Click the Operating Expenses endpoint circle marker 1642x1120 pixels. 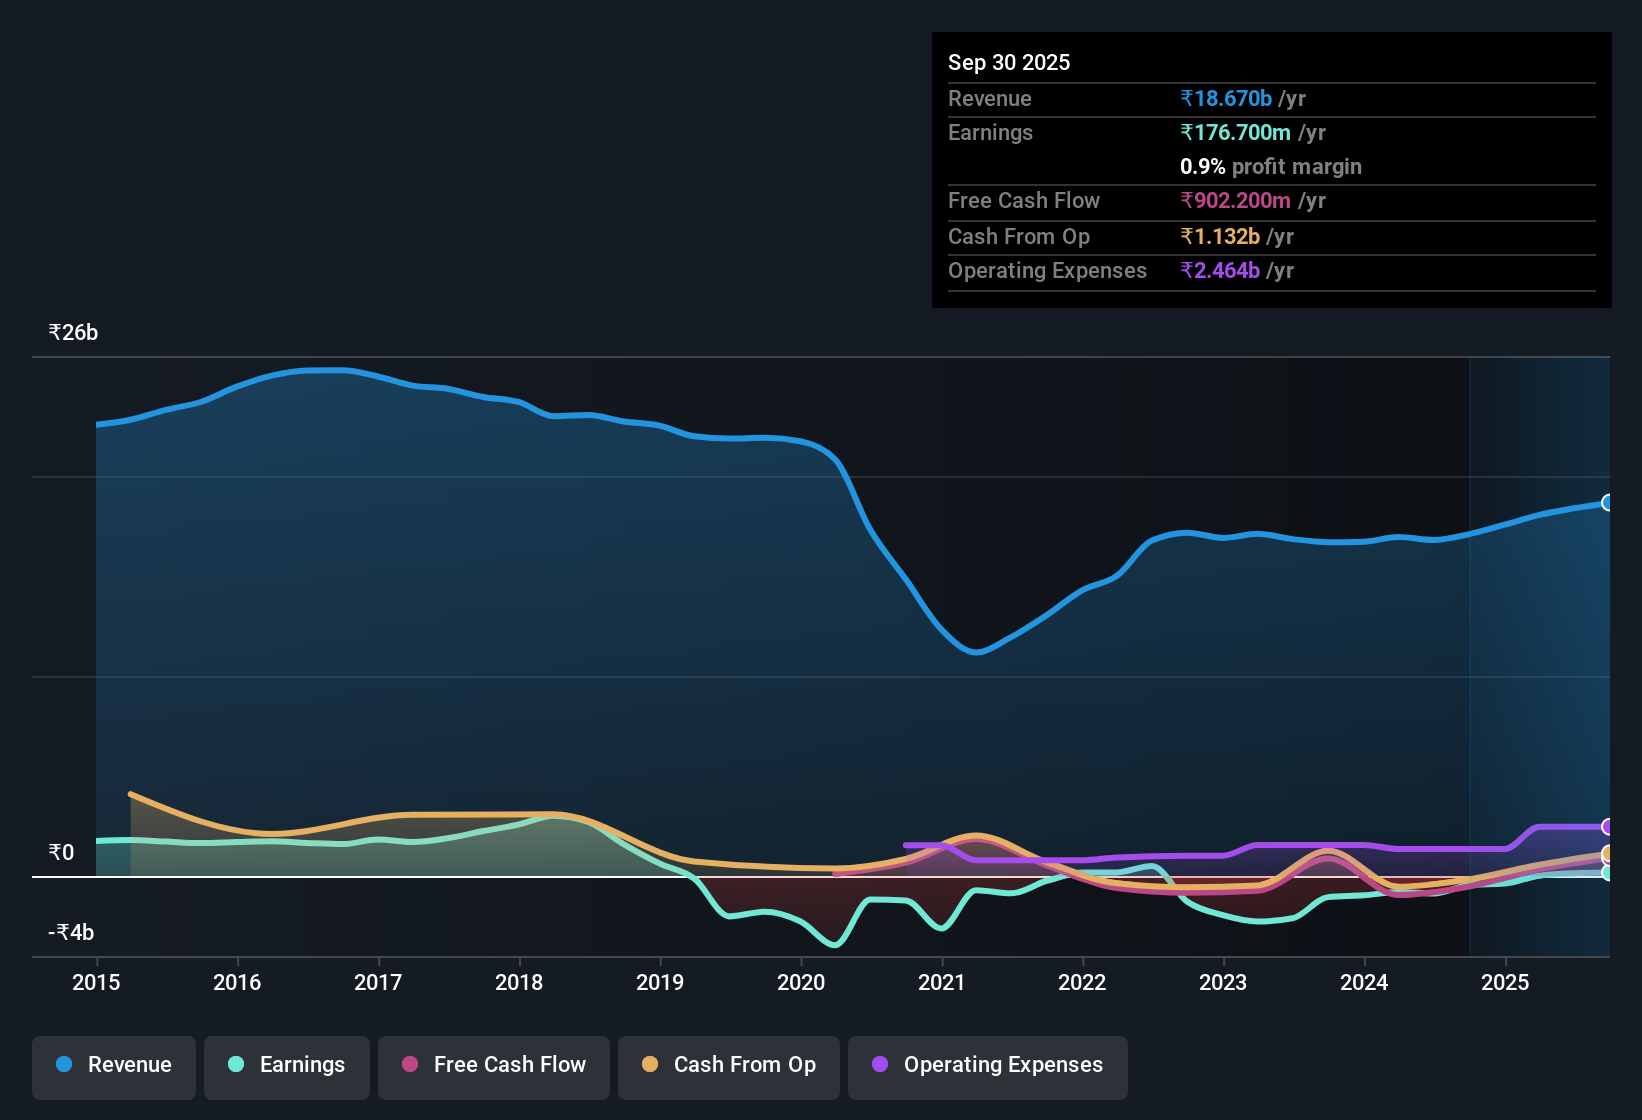pos(1608,827)
